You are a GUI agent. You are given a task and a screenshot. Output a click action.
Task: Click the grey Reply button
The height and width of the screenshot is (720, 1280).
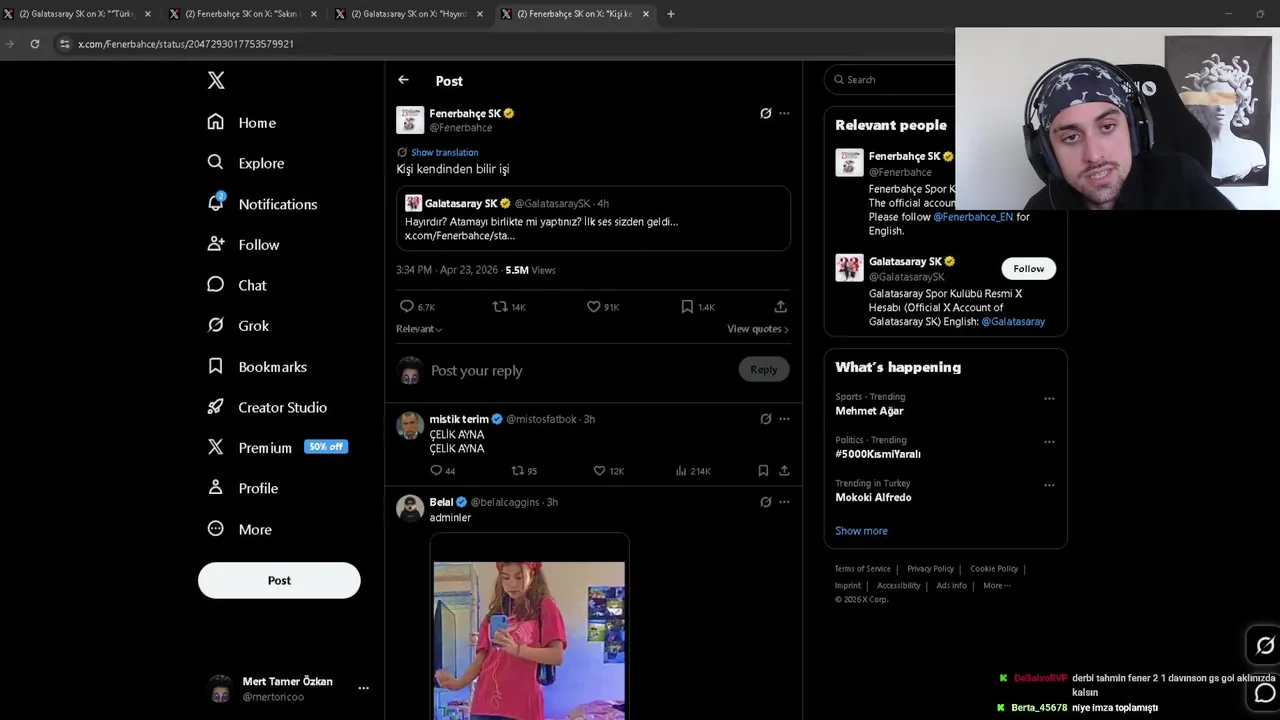click(763, 370)
